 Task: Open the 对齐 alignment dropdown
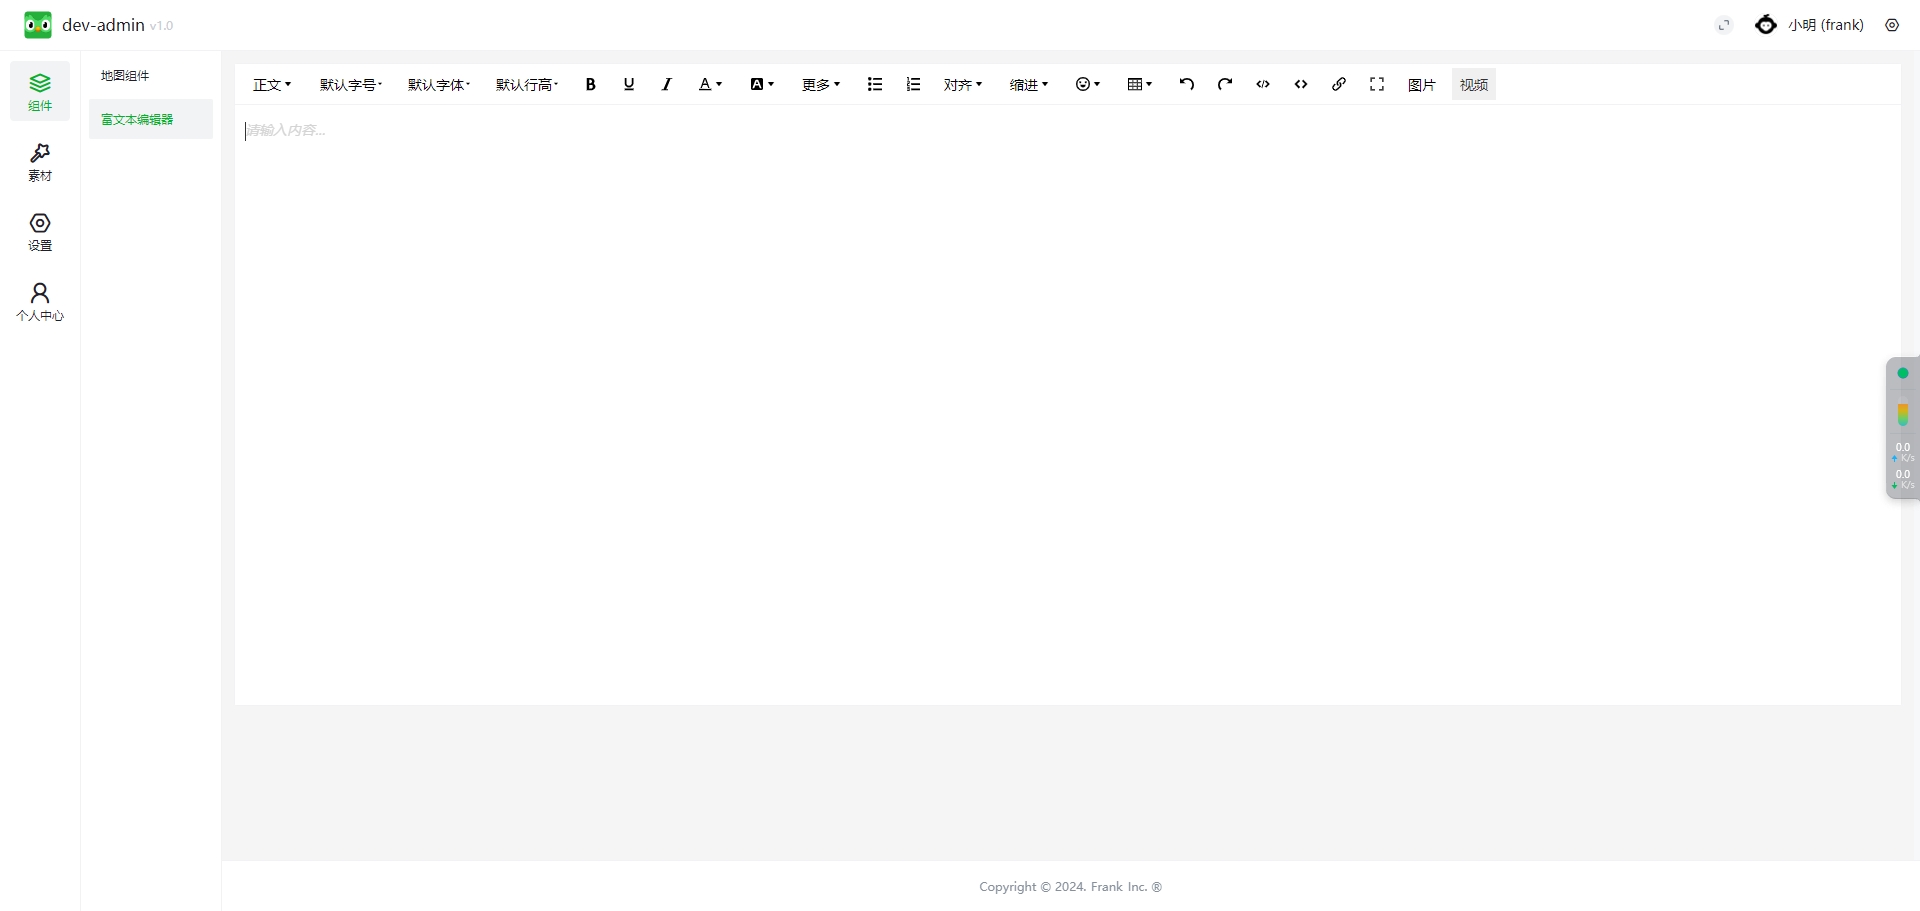pos(962,85)
